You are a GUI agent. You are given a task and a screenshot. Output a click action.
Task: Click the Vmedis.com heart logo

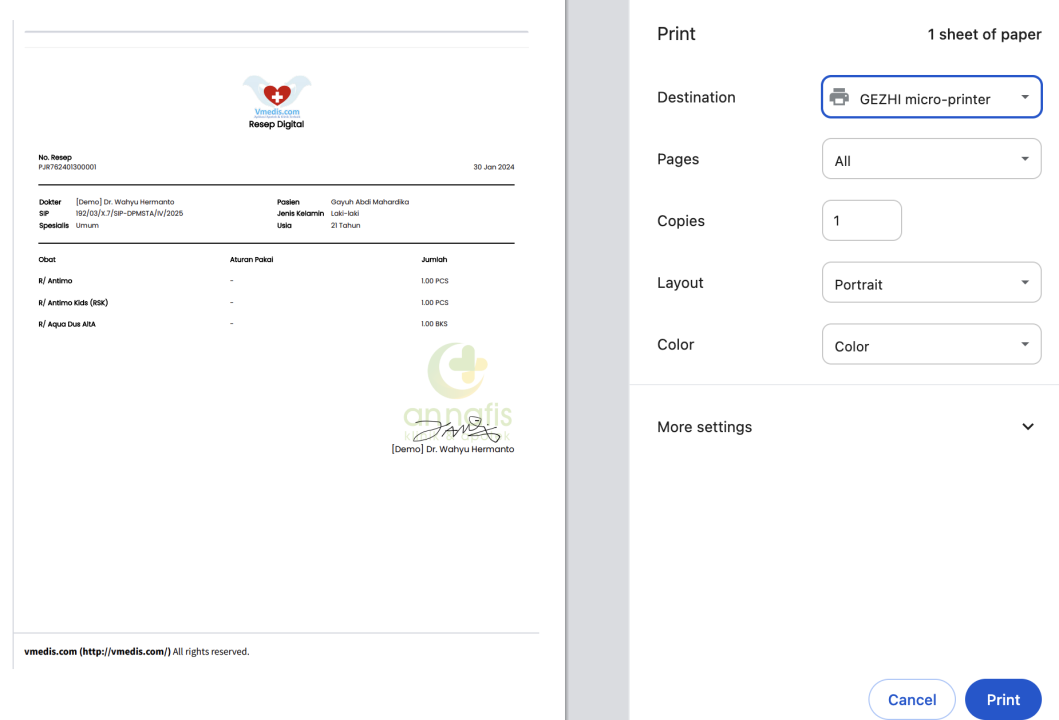(277, 94)
